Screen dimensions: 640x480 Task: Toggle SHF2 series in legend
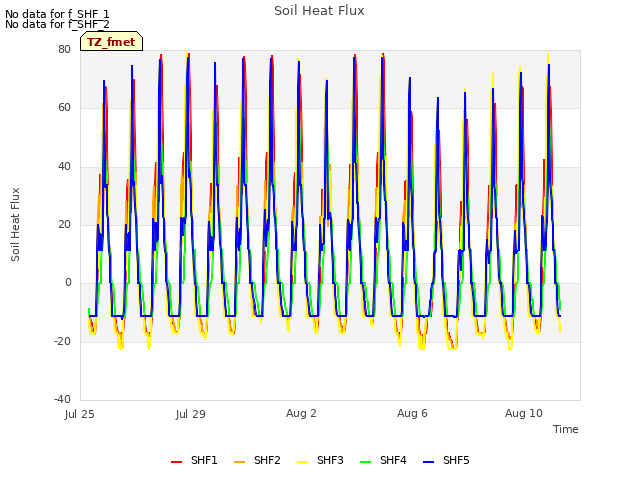click(257, 460)
